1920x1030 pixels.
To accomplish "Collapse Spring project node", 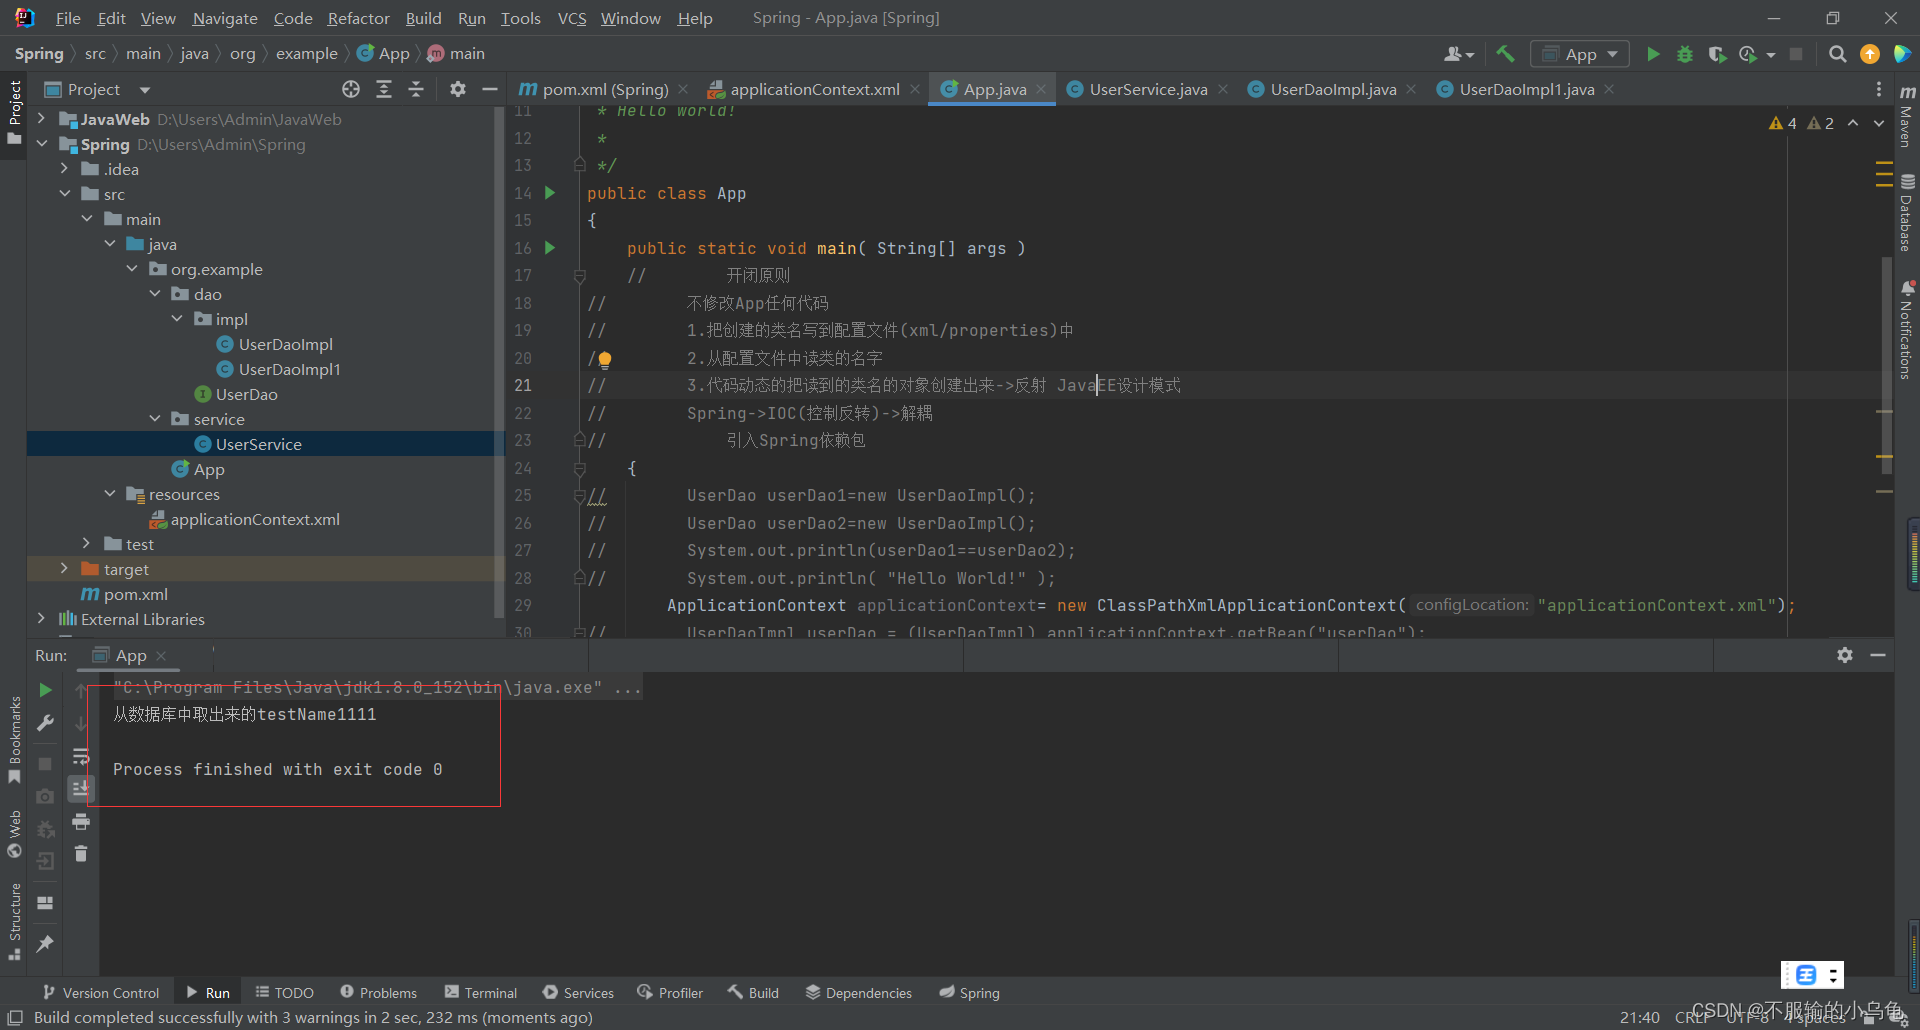I will click(41, 144).
